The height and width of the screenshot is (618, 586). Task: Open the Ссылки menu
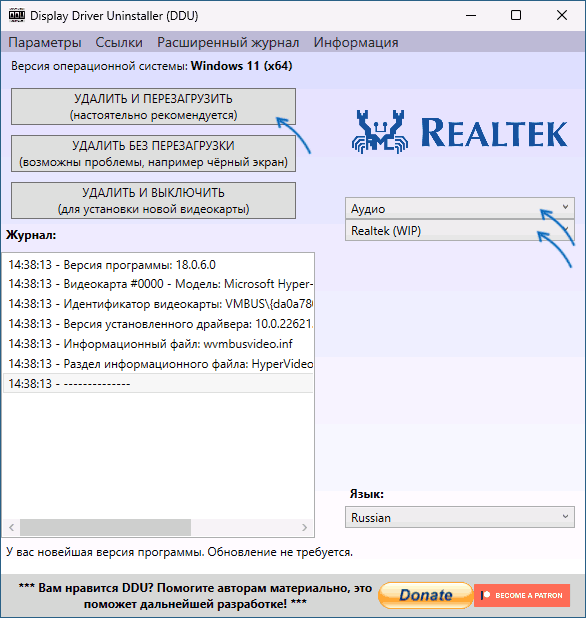(x=119, y=42)
